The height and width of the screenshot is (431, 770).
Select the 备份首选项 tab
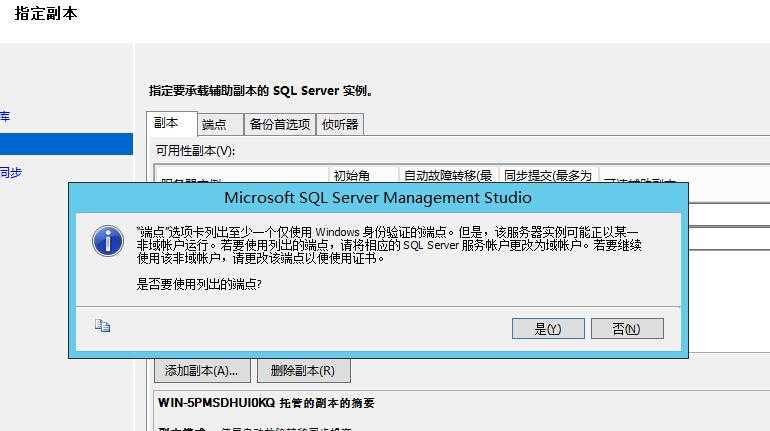280,125
